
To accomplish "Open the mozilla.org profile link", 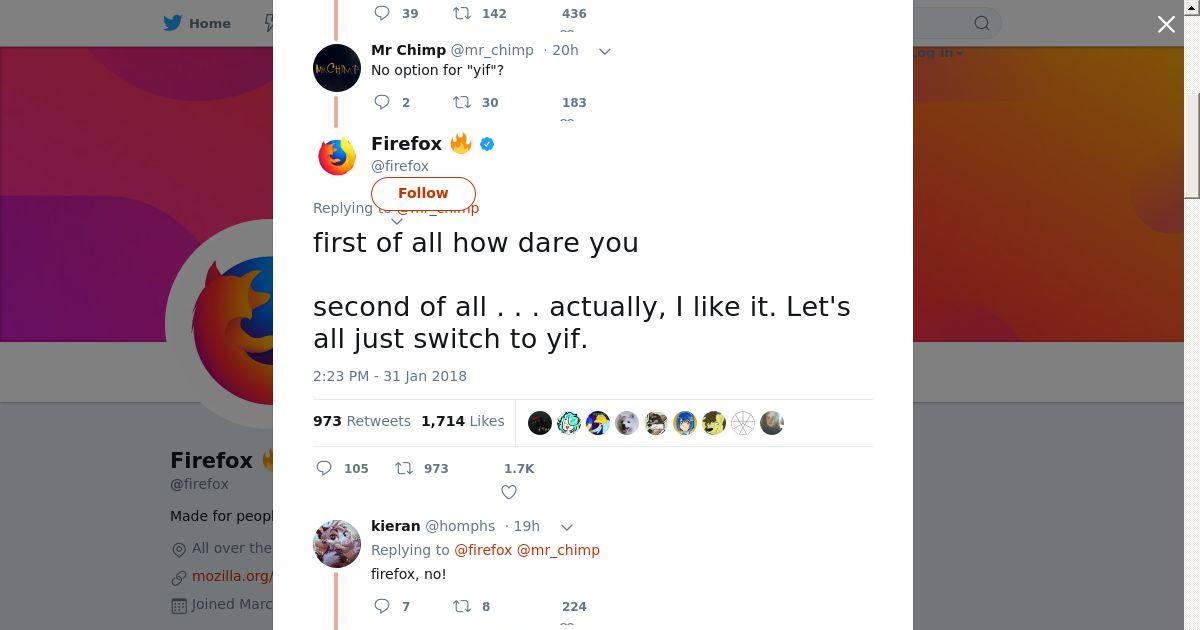I will click(x=232, y=576).
